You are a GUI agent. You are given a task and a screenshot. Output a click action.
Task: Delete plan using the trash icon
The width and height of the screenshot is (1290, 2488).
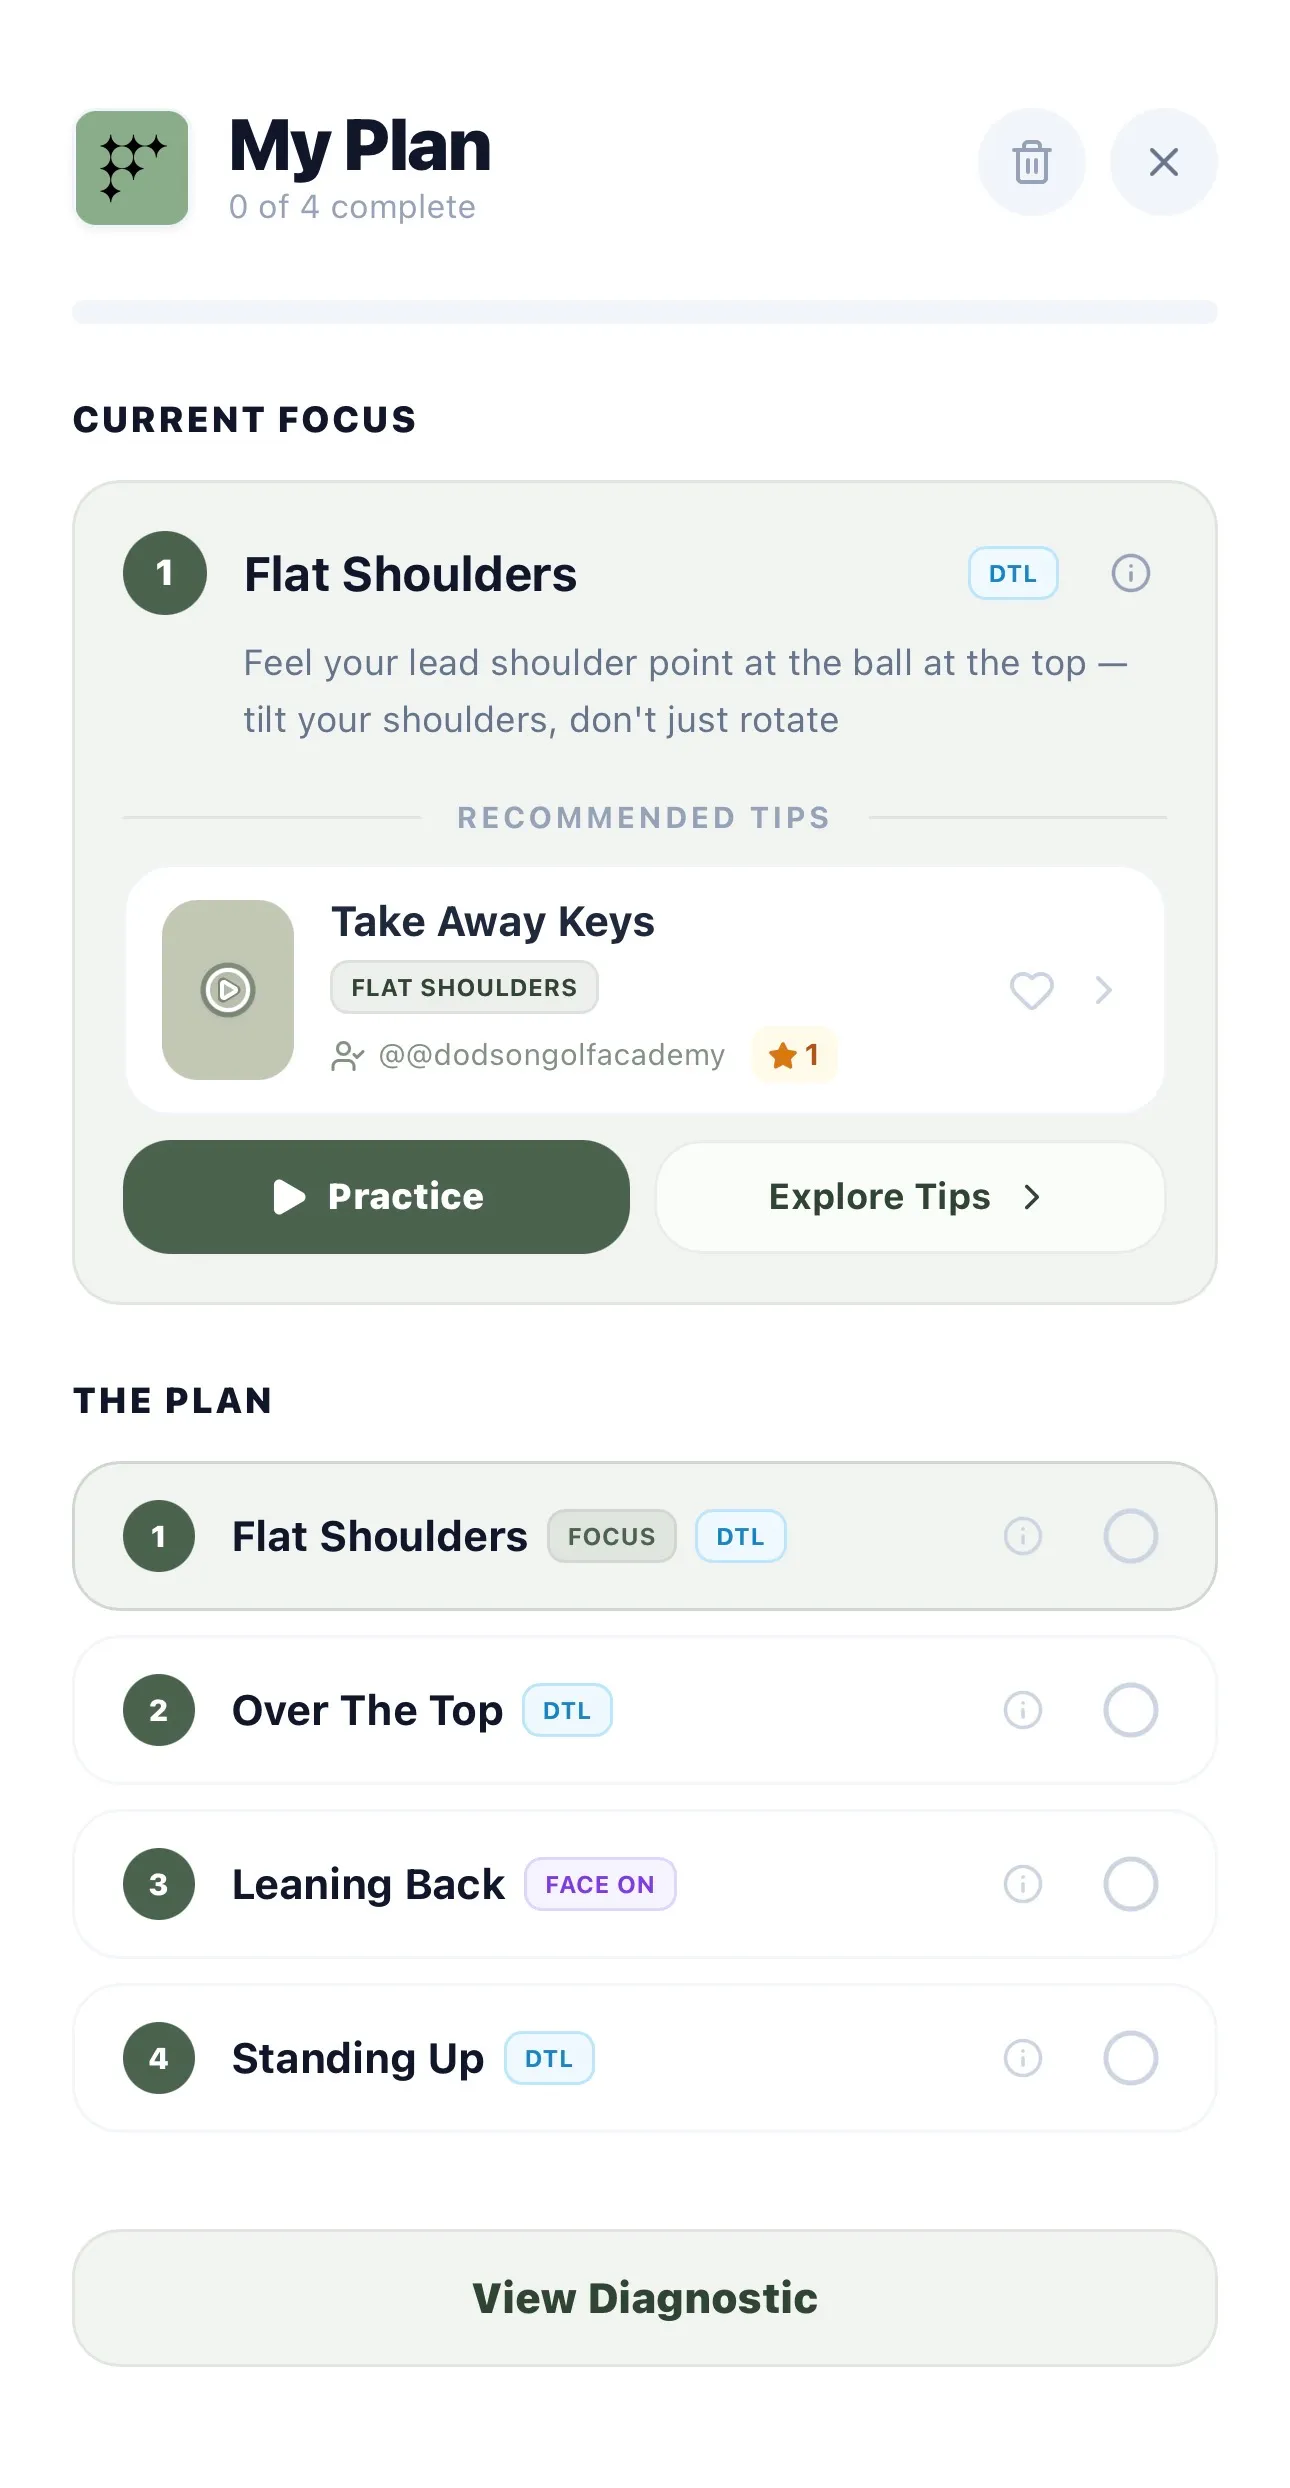(x=1031, y=162)
